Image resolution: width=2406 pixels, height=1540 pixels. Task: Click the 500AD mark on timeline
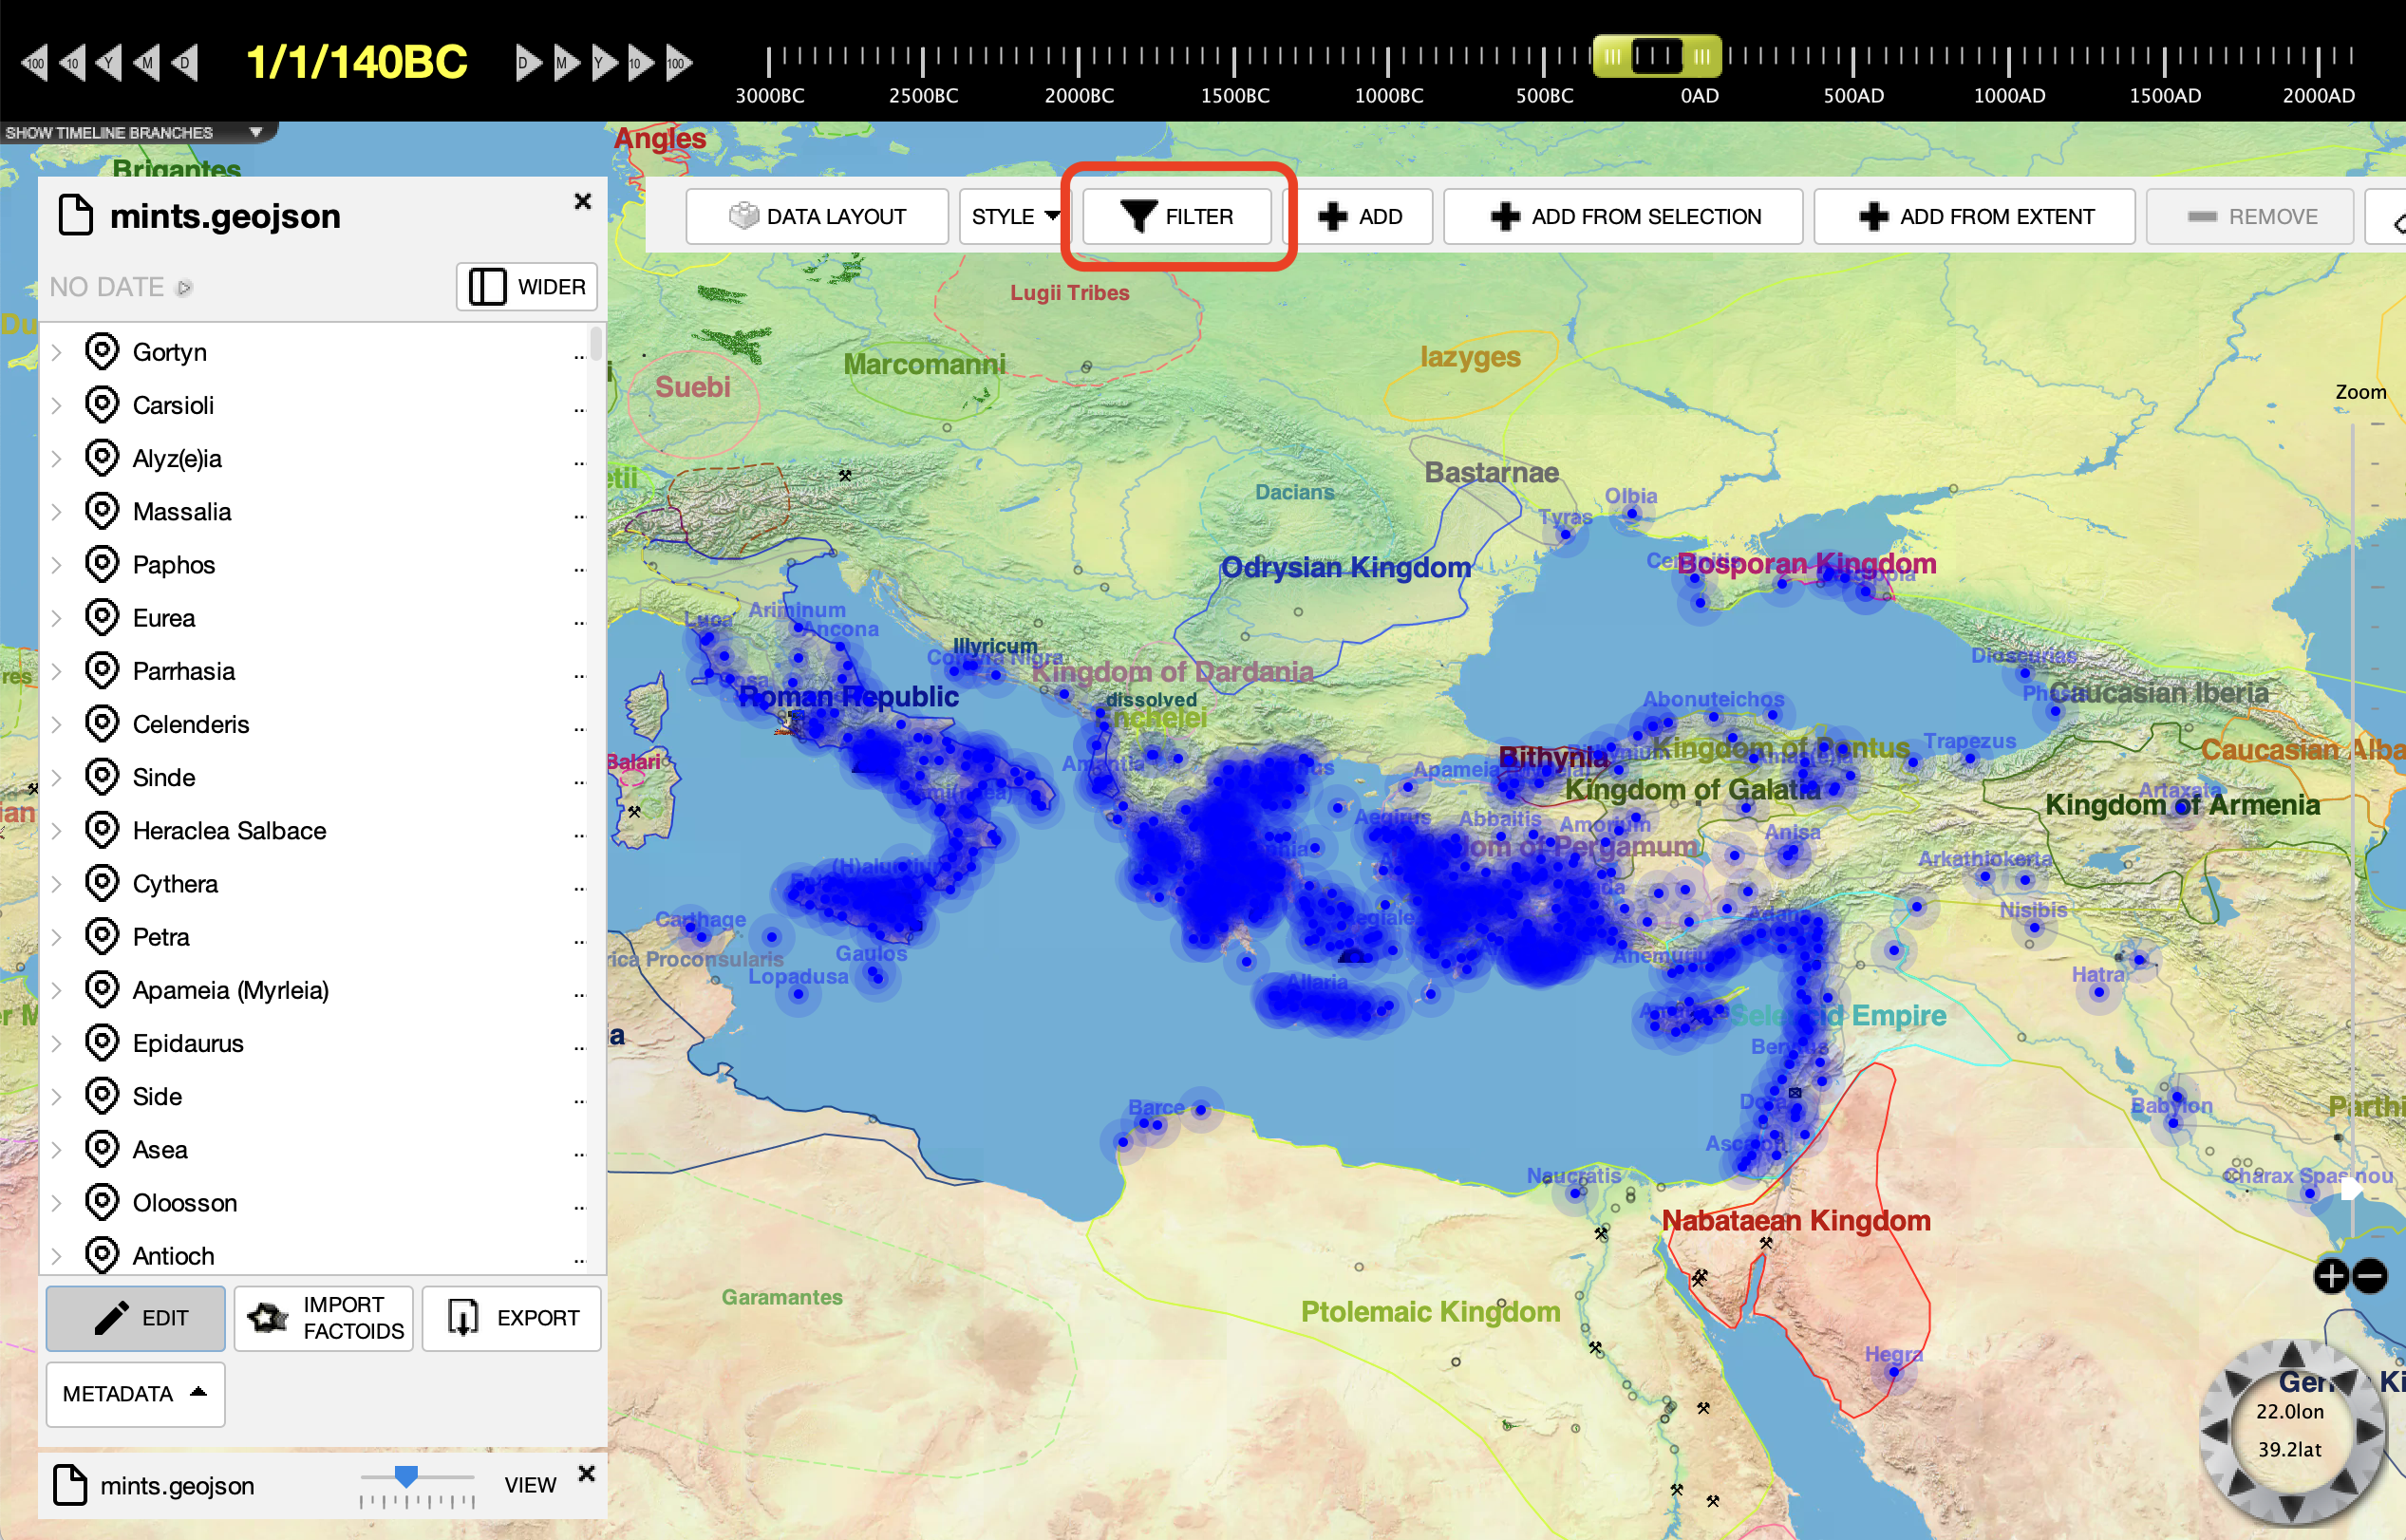click(x=1853, y=62)
